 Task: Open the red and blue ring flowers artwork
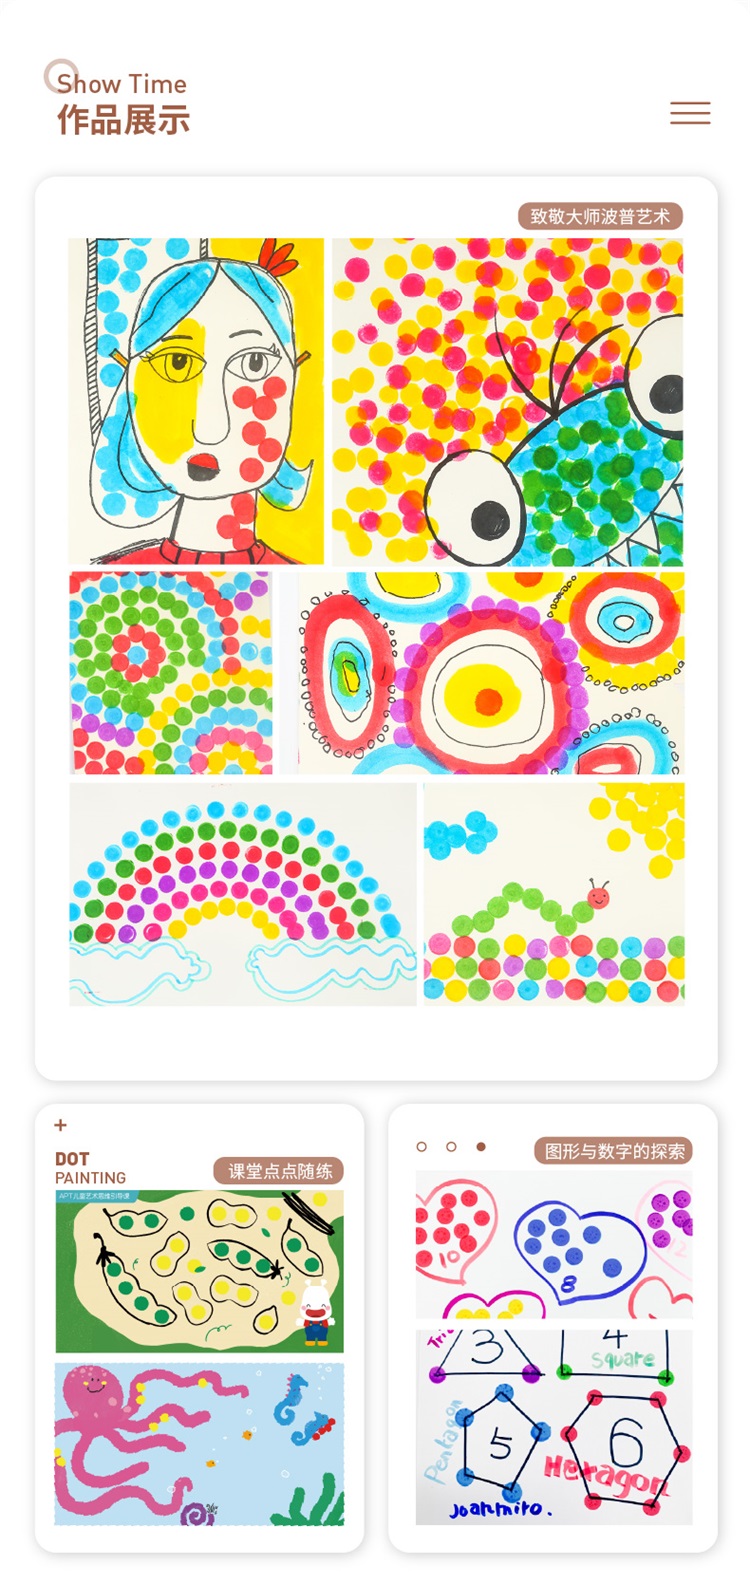coord(491,672)
